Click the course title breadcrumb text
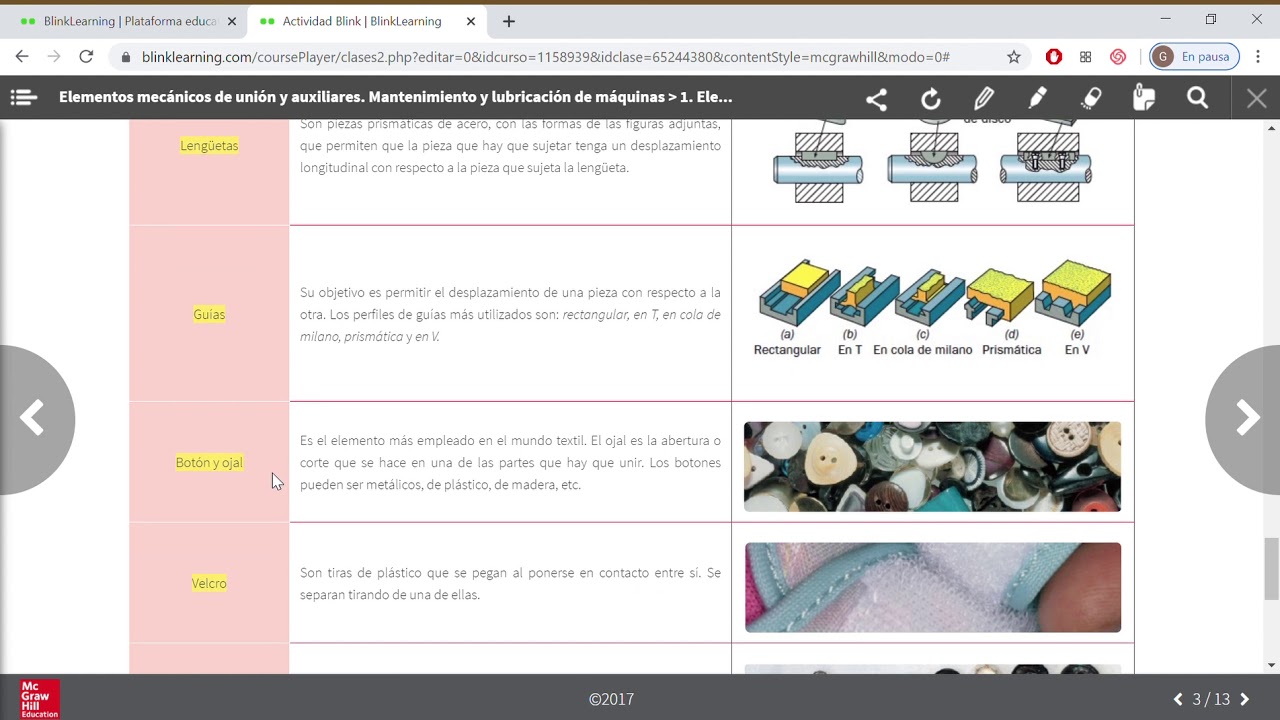This screenshot has height=720, width=1280. pos(396,97)
